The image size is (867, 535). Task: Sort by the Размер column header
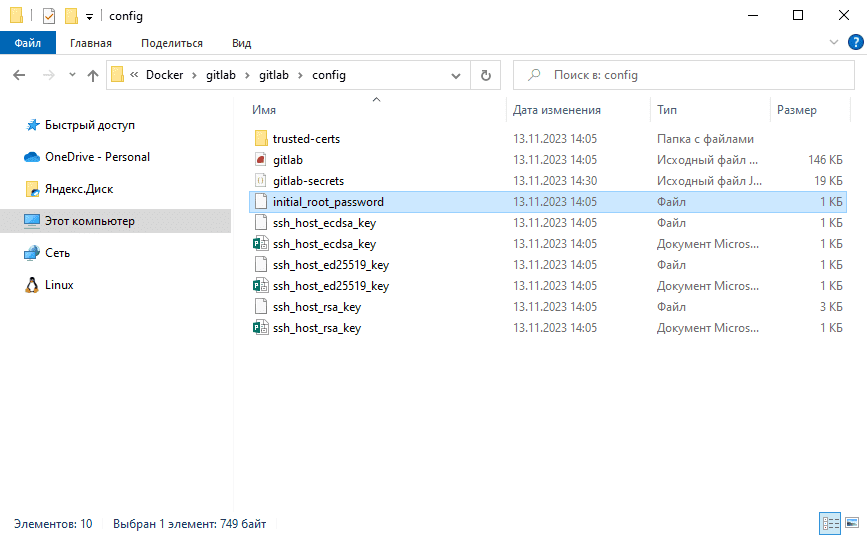tap(796, 110)
